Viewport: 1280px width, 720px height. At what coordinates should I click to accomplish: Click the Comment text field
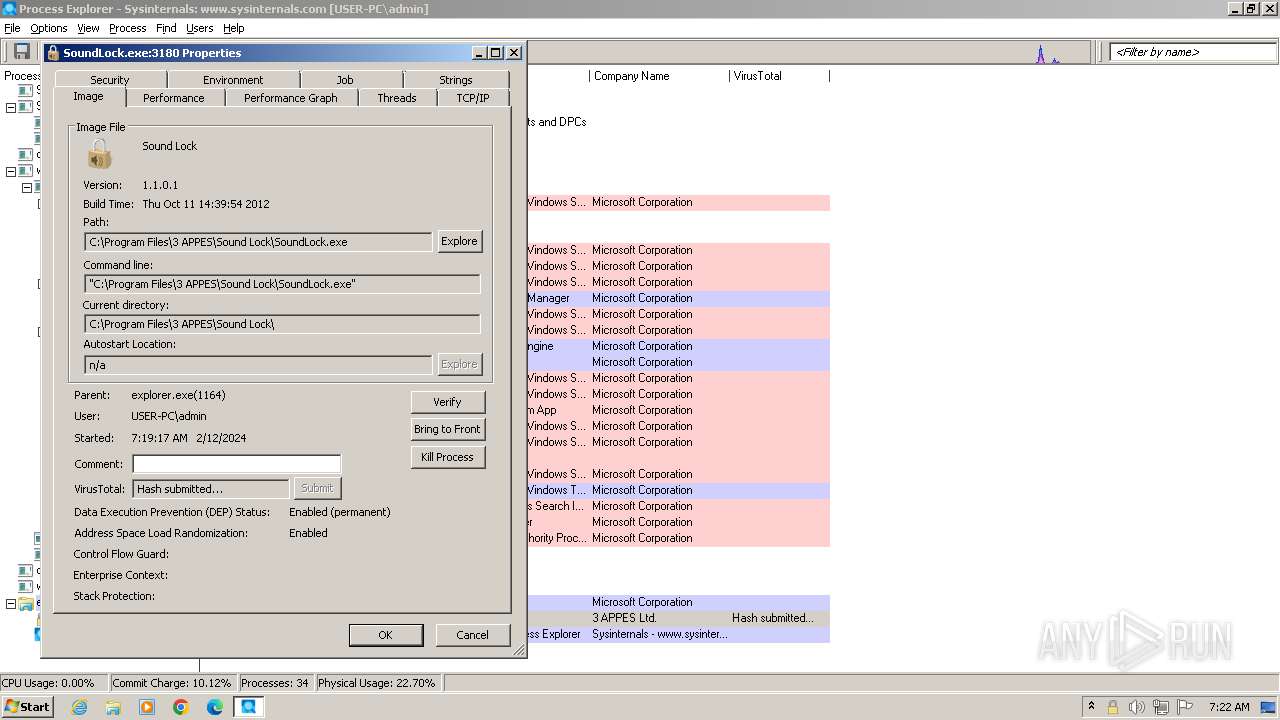[237, 464]
